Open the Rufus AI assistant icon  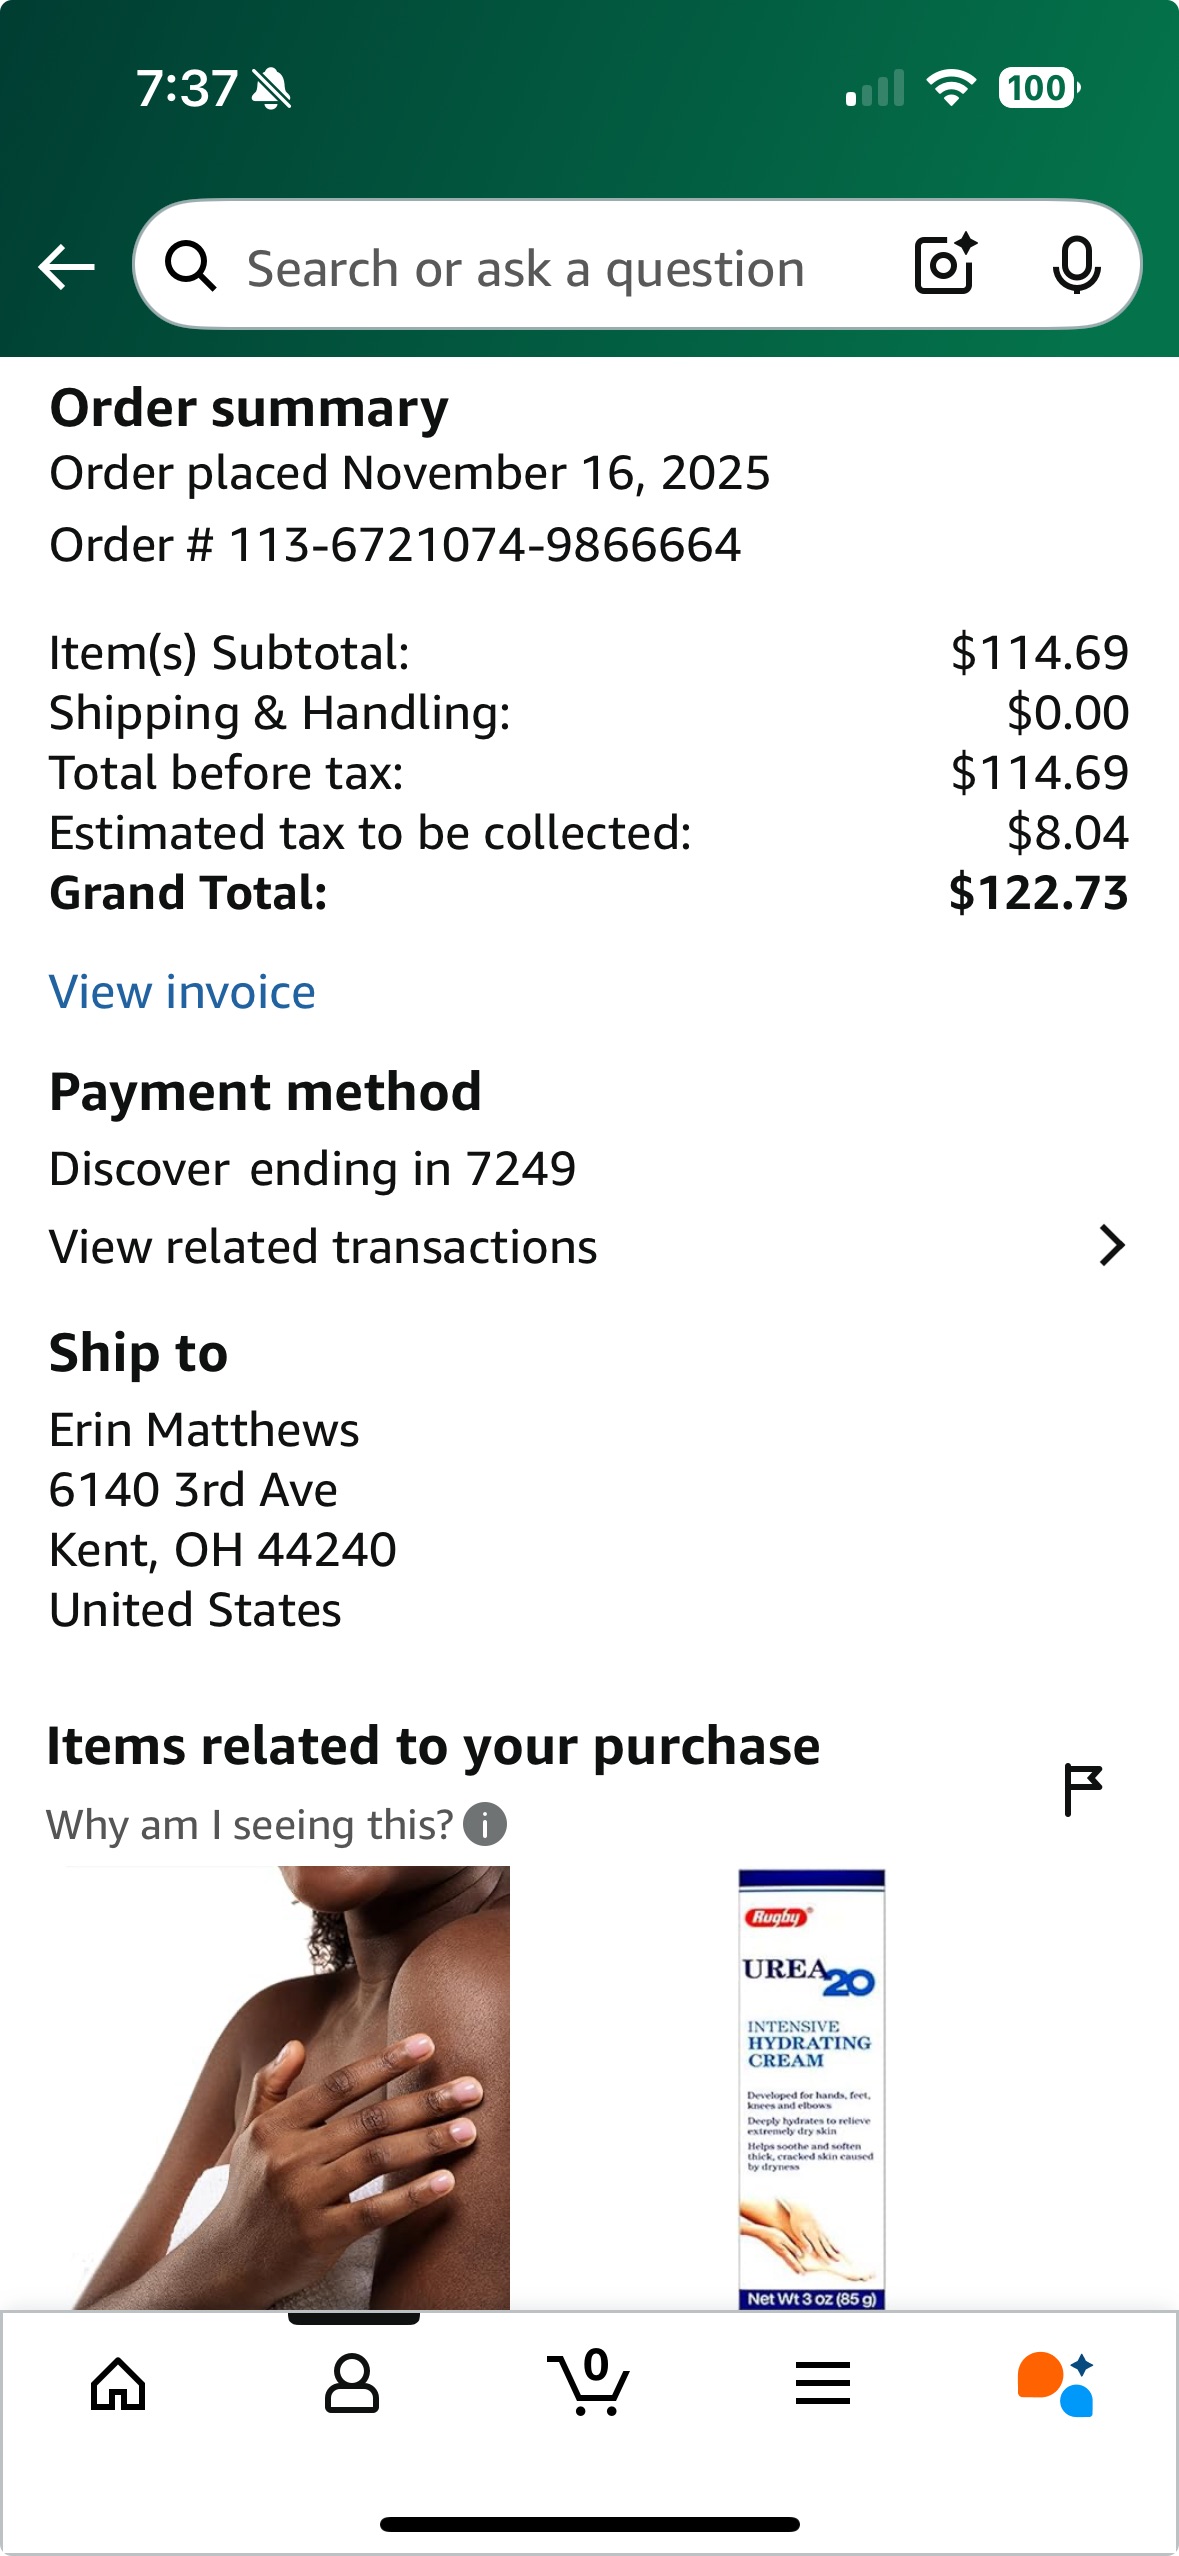coord(1056,2384)
